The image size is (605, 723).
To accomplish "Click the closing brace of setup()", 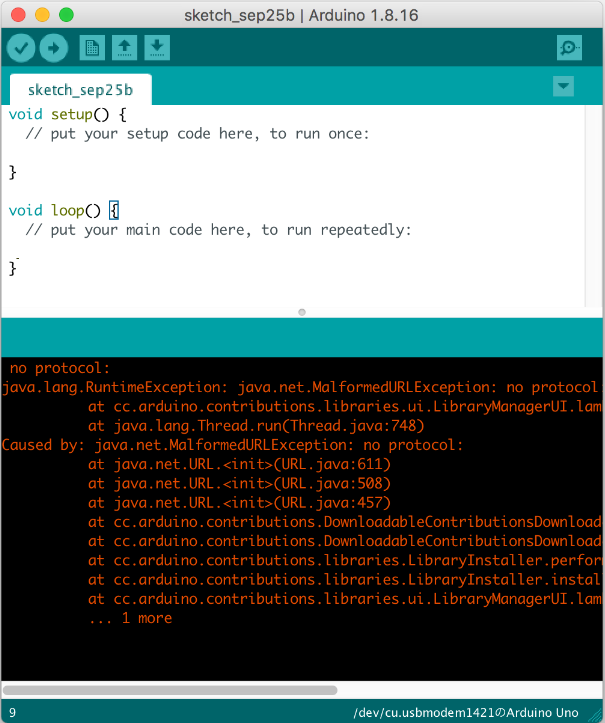I will tap(12, 172).
